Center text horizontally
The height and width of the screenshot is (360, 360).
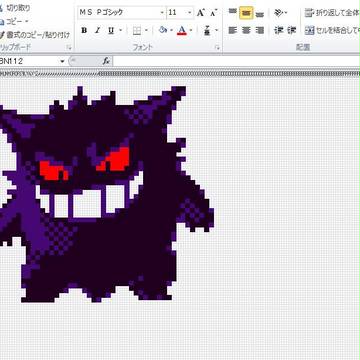point(246,30)
